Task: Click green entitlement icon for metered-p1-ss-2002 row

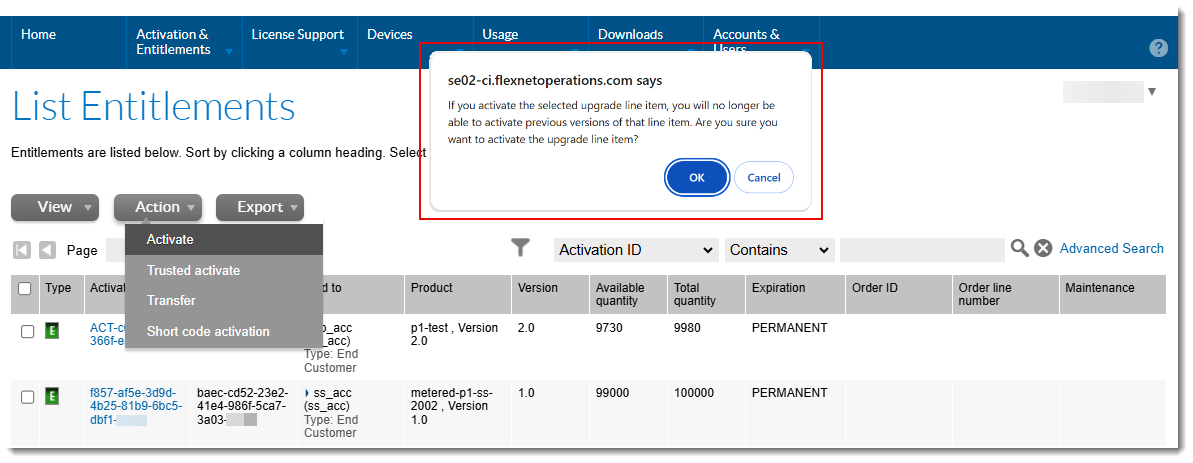Action: click(52, 396)
